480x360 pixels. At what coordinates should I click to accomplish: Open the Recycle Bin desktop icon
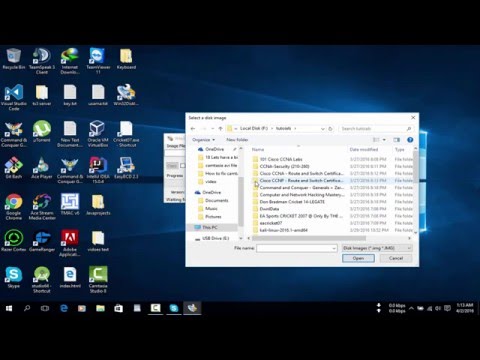pyautogui.click(x=14, y=59)
